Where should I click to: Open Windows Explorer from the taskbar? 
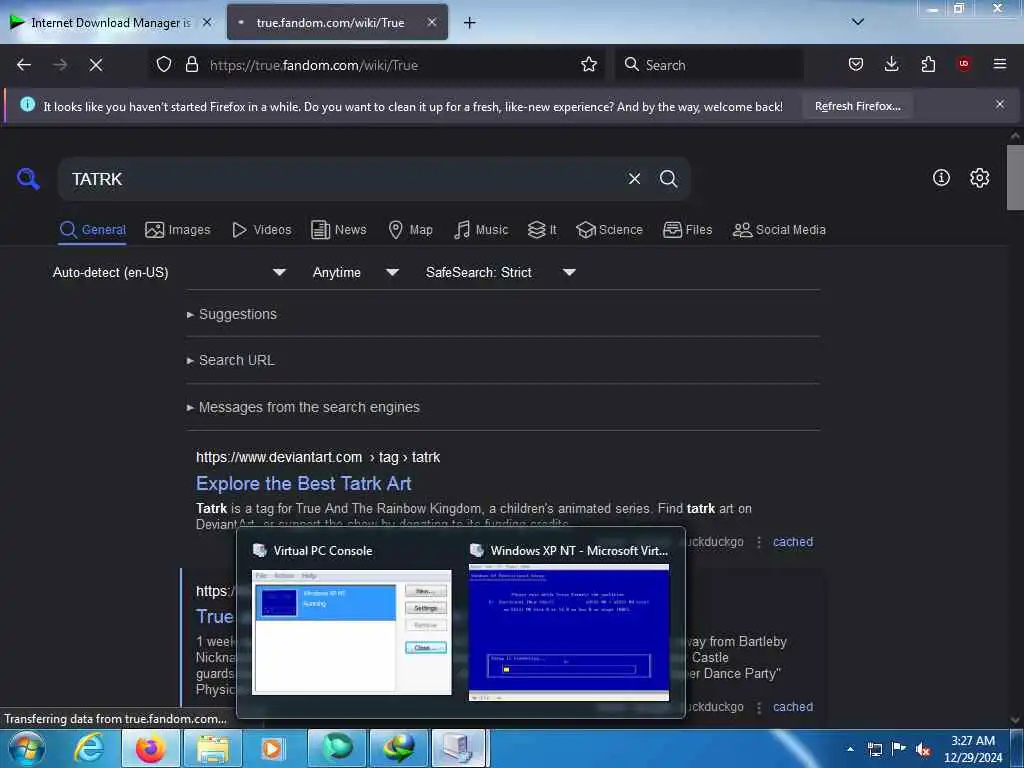tap(213, 748)
